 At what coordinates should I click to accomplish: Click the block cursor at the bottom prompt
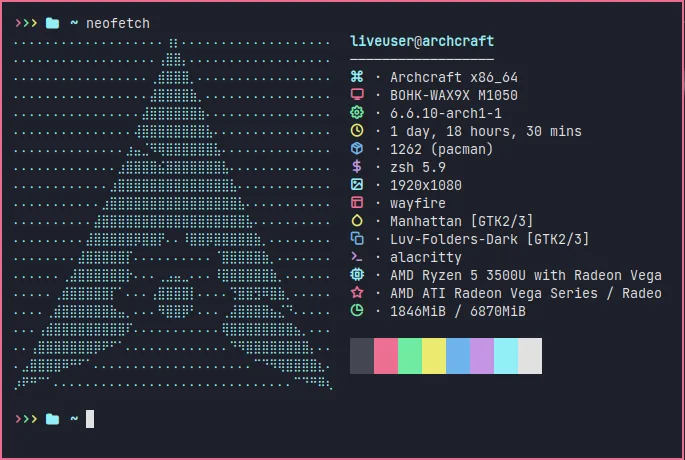[90, 419]
